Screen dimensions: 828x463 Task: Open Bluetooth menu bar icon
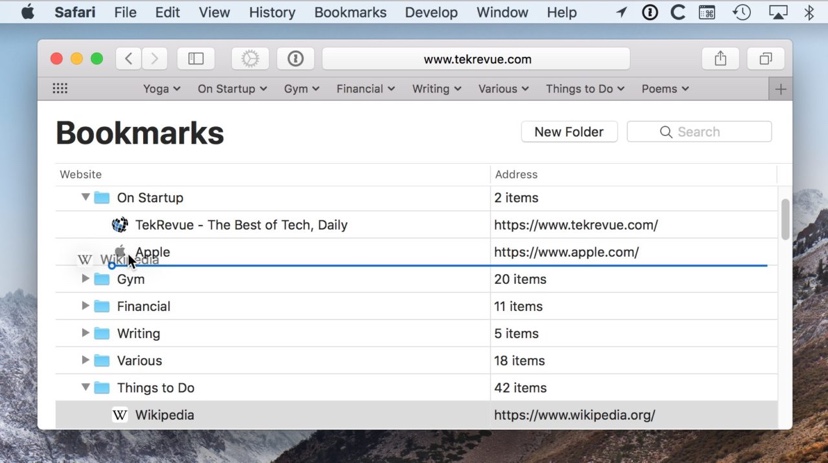809,12
